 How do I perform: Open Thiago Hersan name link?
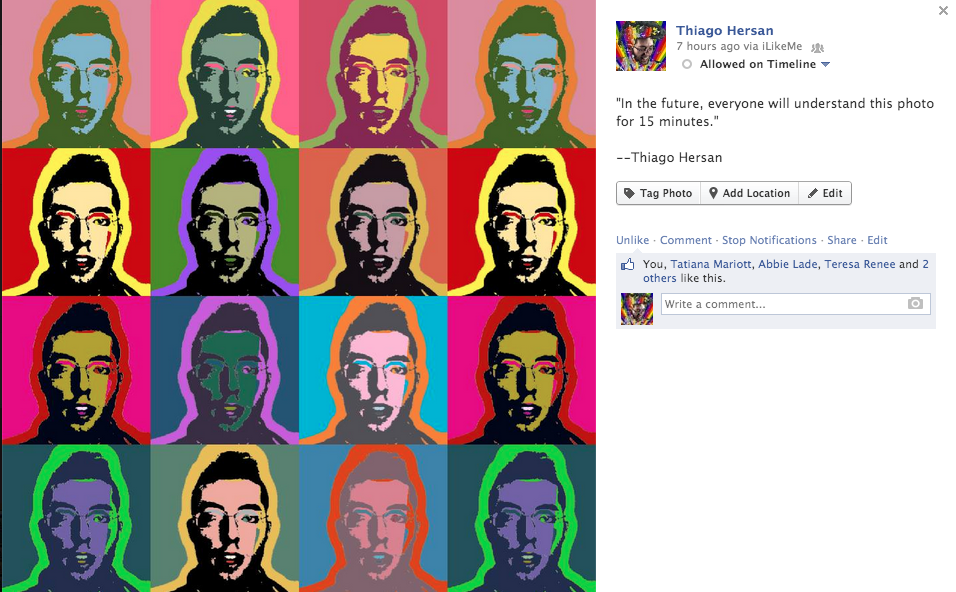coord(724,30)
